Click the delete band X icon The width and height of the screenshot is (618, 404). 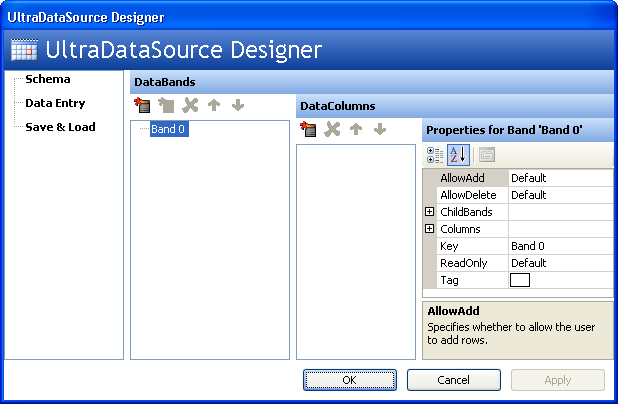coord(190,105)
